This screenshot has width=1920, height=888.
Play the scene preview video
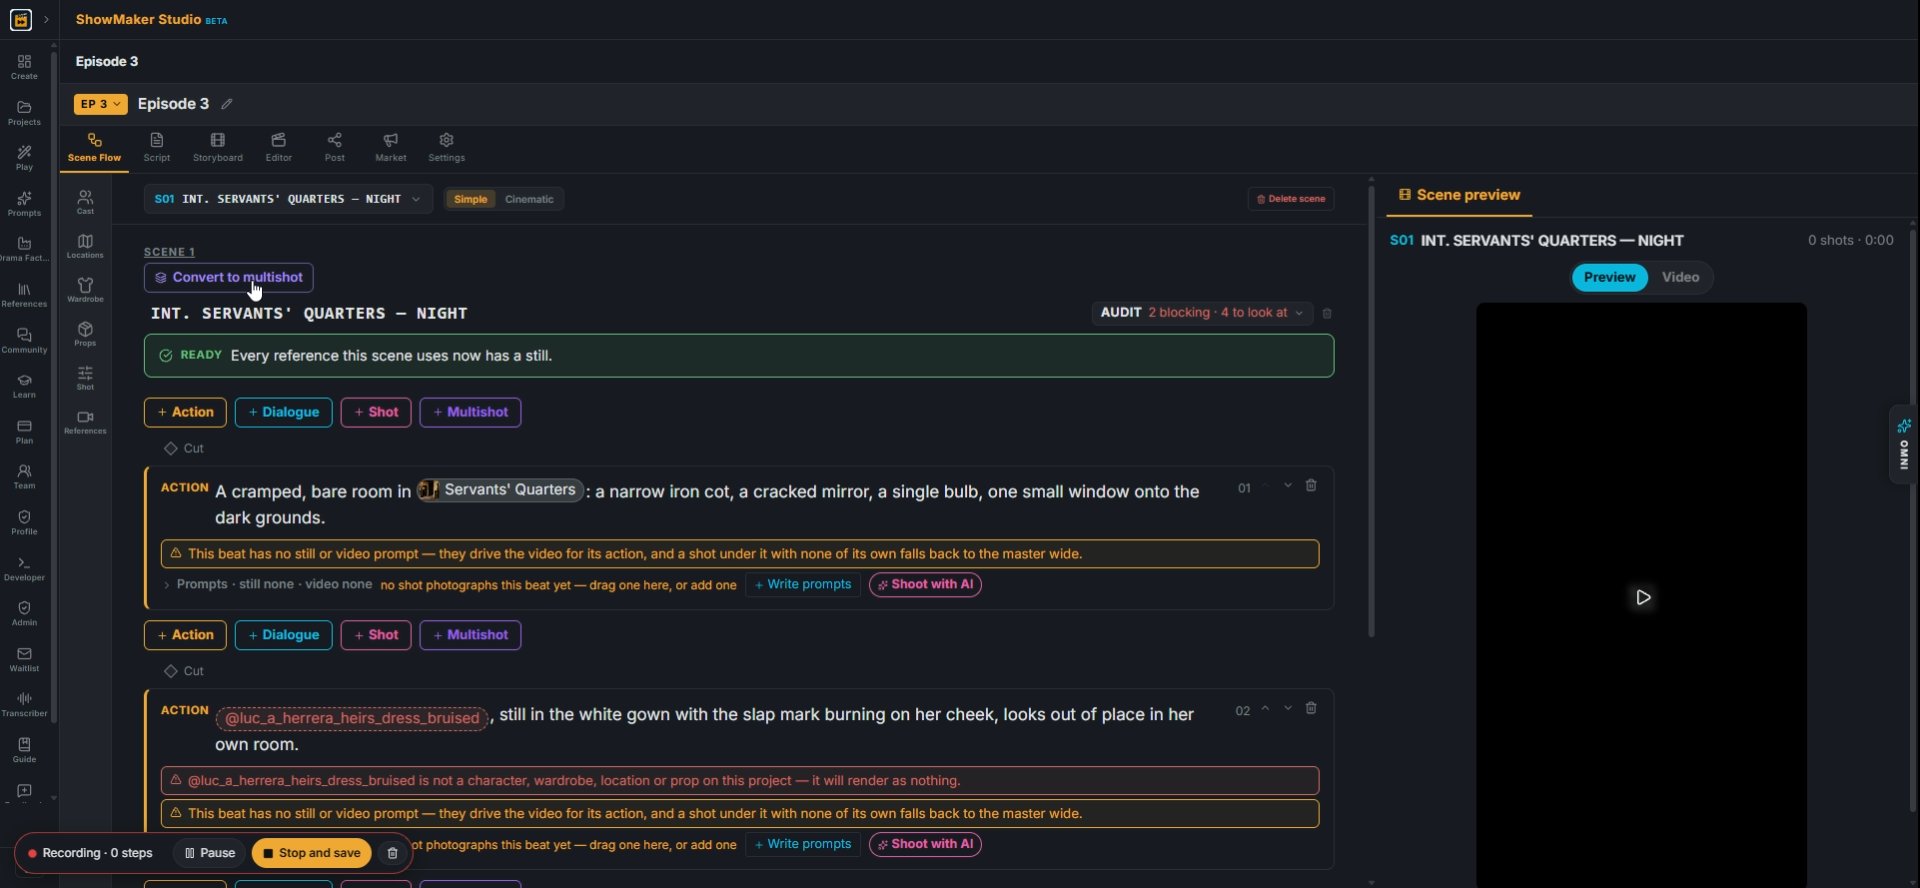(1643, 597)
